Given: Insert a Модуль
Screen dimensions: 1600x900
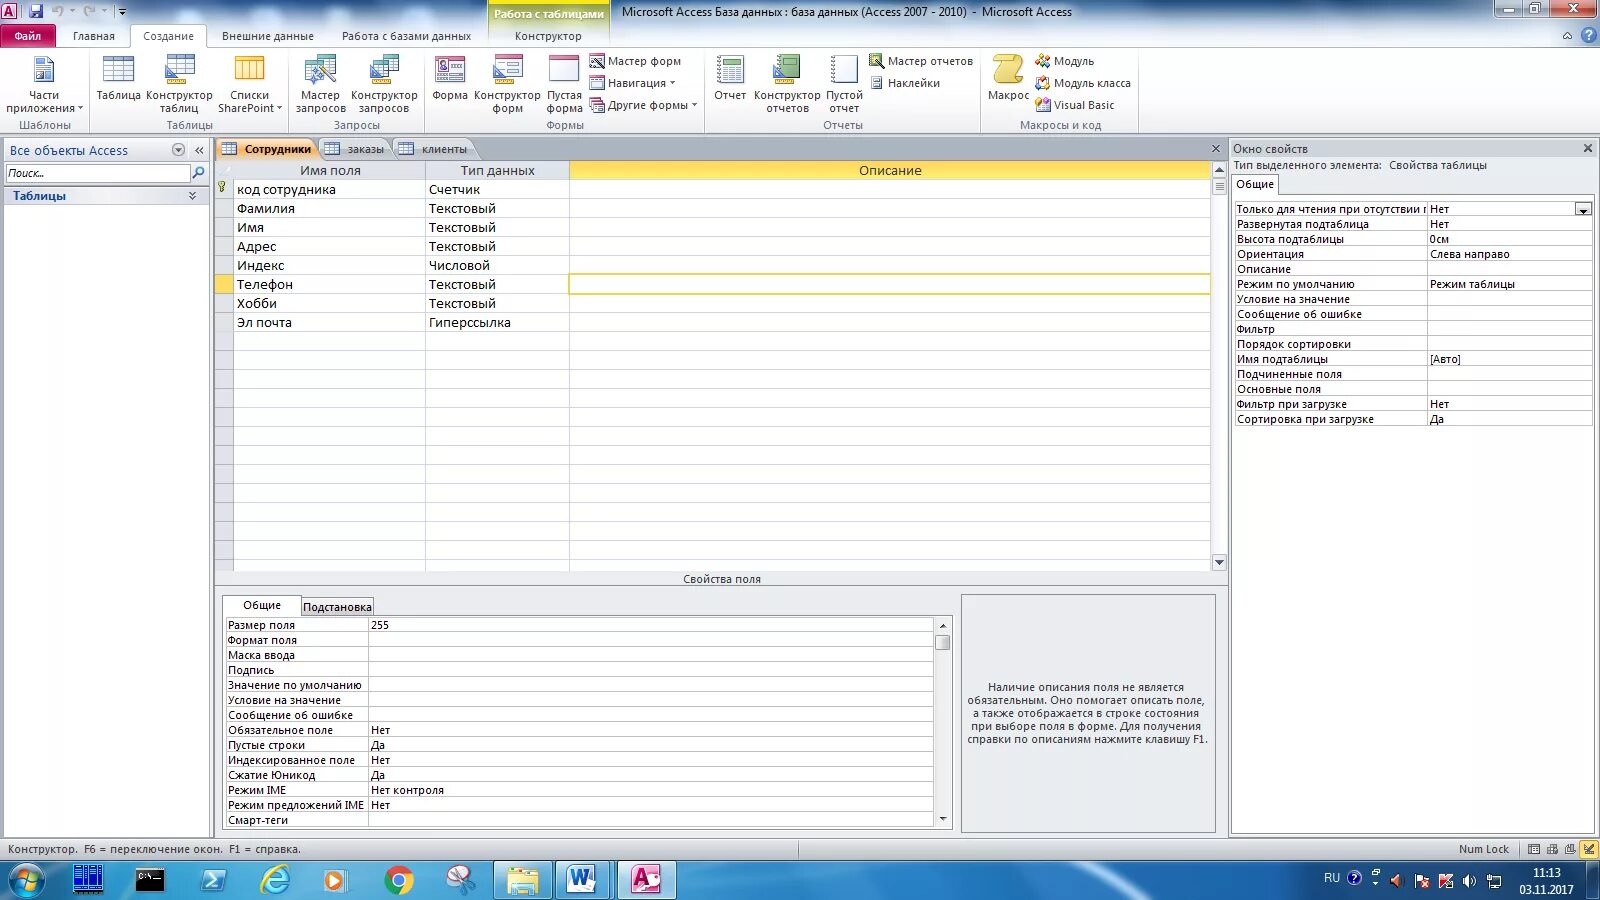Looking at the screenshot, I should 1065,61.
